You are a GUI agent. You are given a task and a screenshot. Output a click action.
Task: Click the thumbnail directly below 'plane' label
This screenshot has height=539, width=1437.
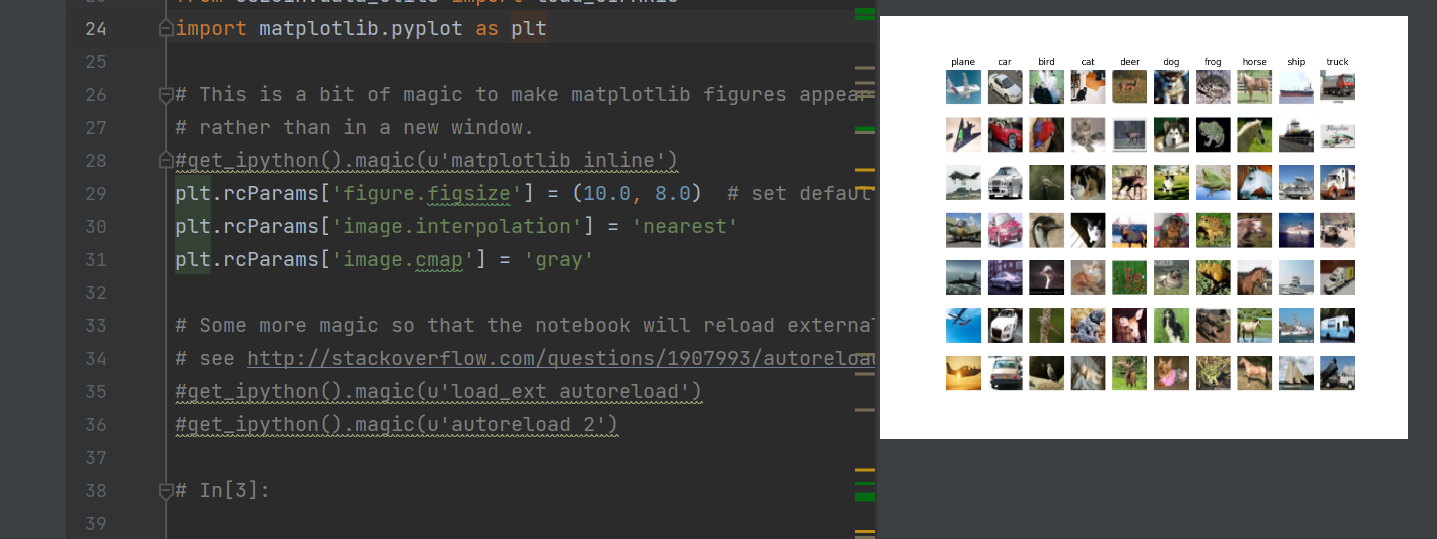click(963, 87)
